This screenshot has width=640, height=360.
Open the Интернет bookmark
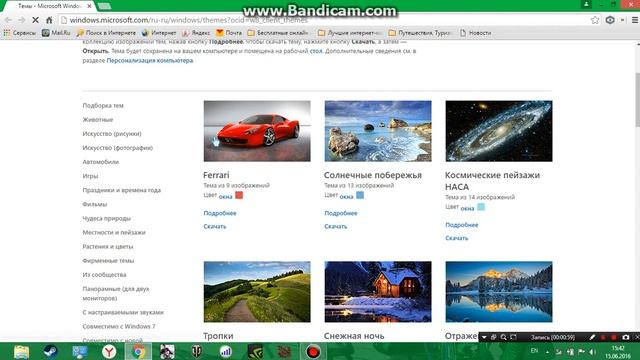click(159, 33)
